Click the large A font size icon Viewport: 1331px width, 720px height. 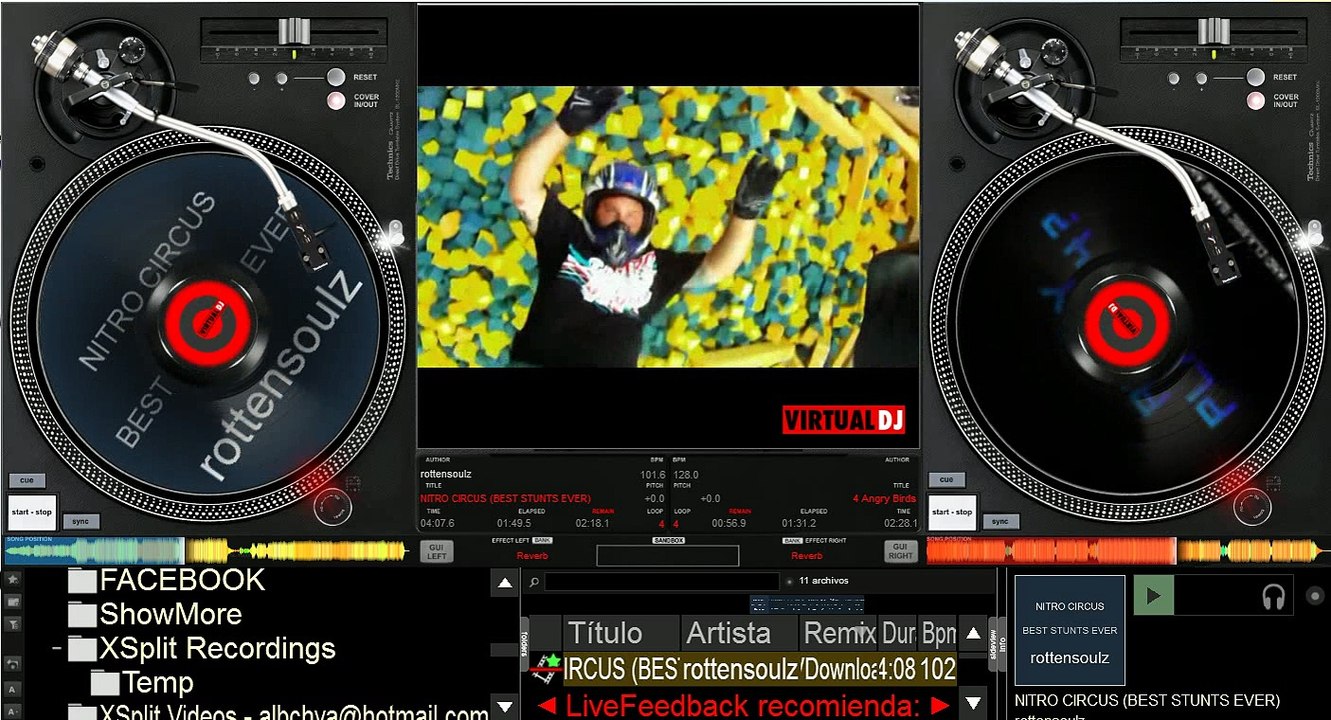pos(12,689)
